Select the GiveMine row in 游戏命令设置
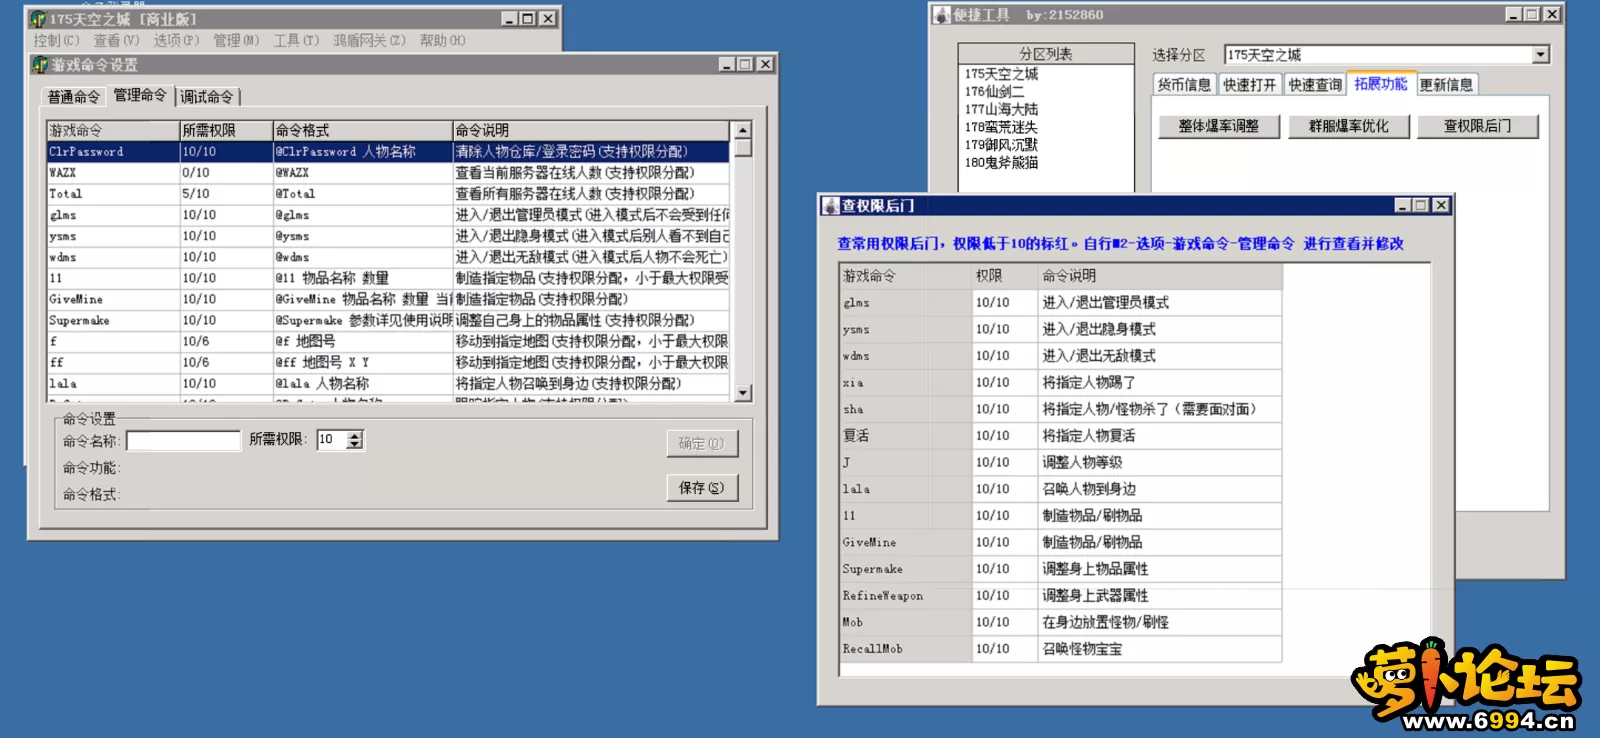Image resolution: width=1600 pixels, height=738 pixels. (388, 299)
